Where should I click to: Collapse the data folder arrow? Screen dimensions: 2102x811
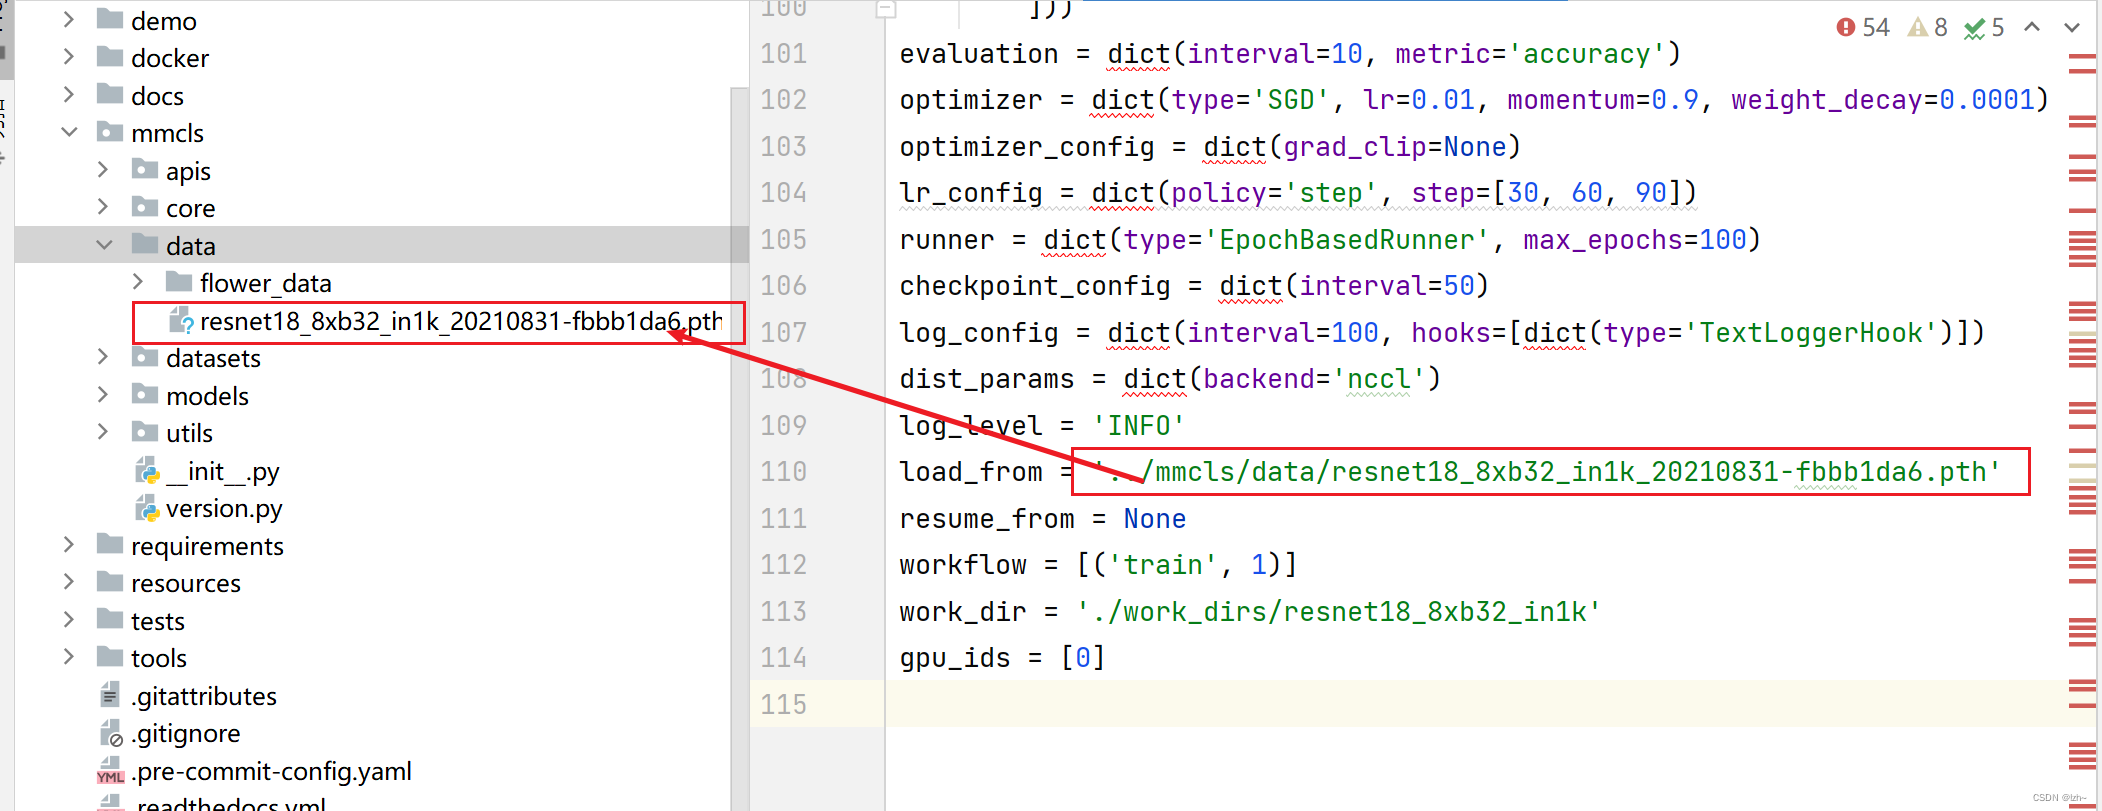click(x=103, y=245)
